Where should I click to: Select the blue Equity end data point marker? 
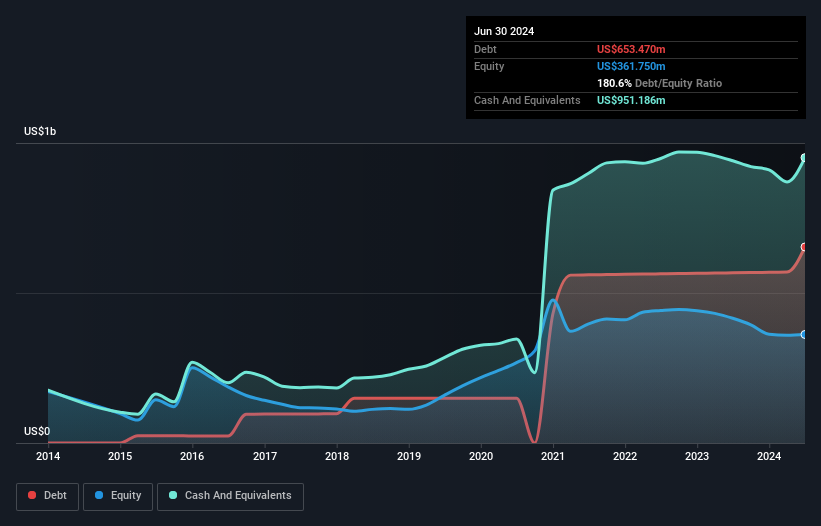coord(804,334)
